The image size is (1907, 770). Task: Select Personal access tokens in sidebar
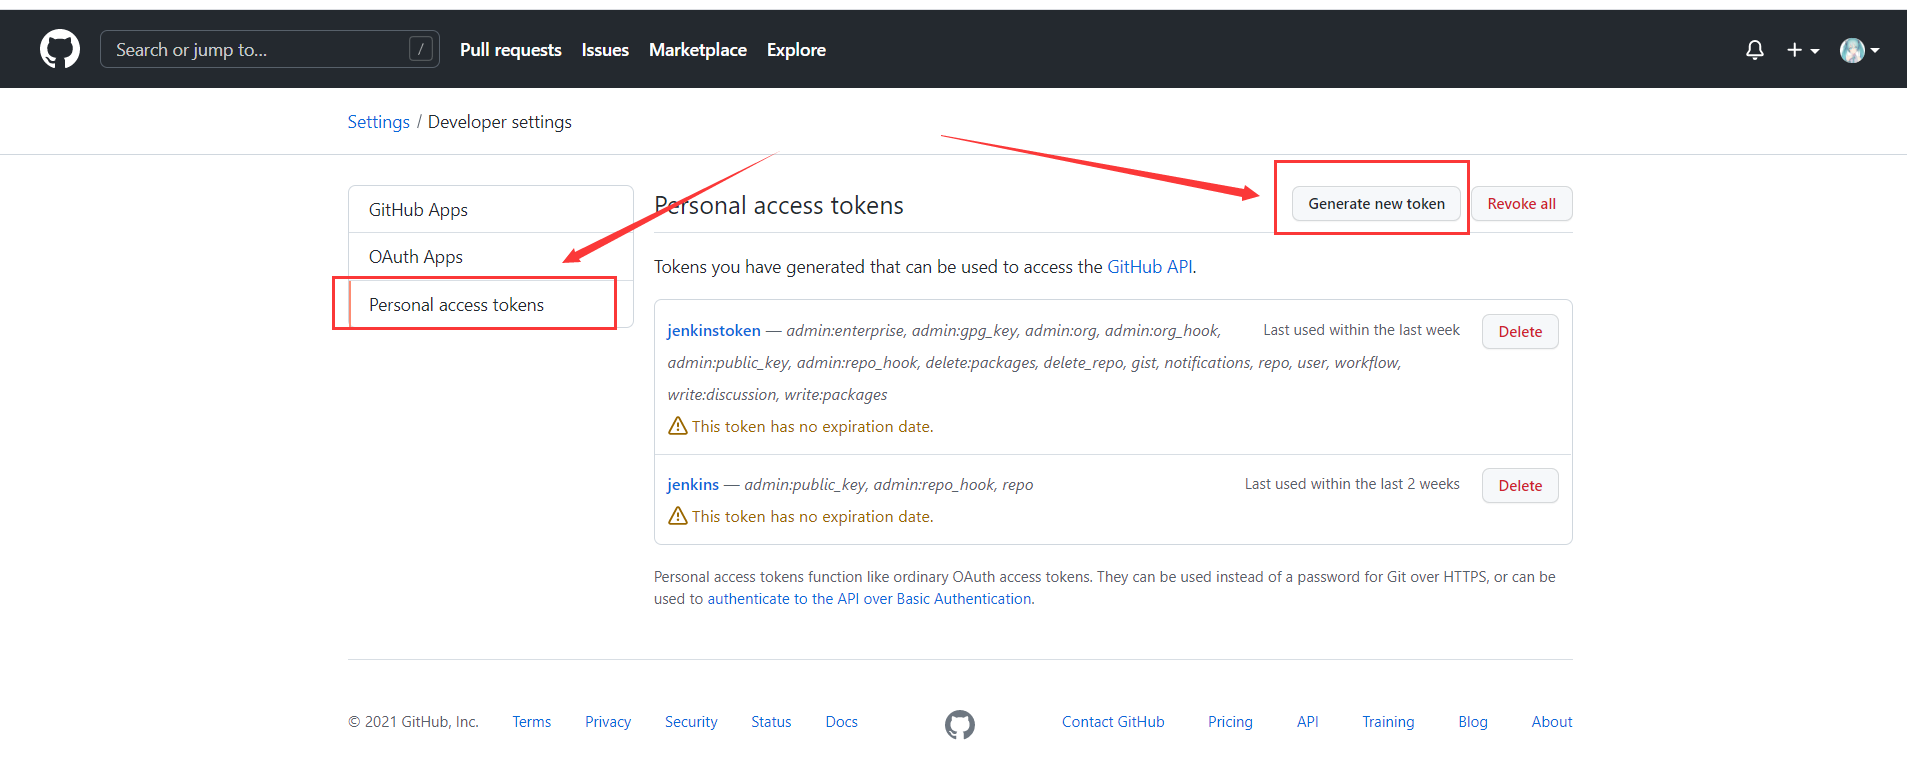[x=490, y=304]
